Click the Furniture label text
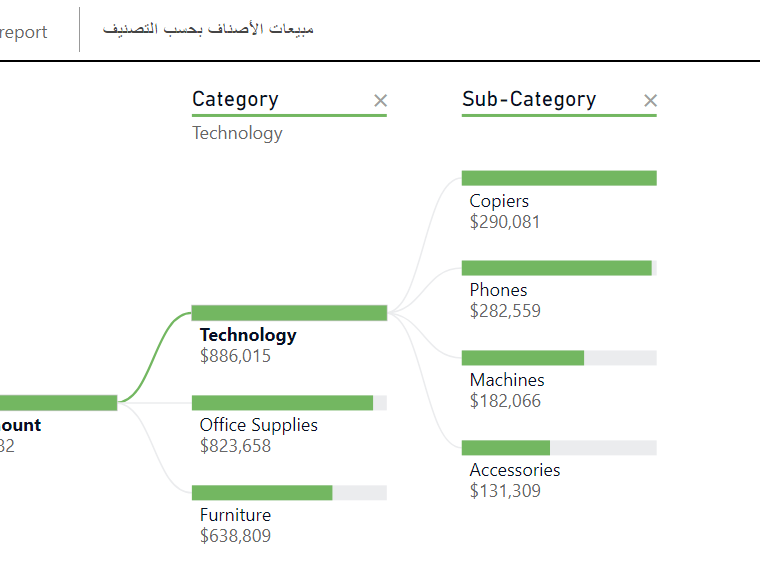The image size is (760, 581). click(x=235, y=515)
